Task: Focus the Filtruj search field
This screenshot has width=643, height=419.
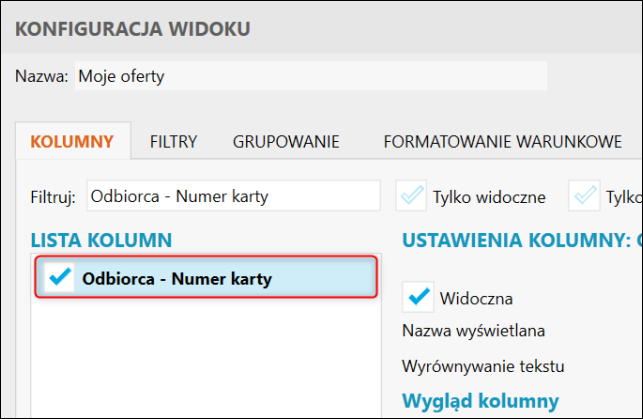Action: (x=233, y=196)
